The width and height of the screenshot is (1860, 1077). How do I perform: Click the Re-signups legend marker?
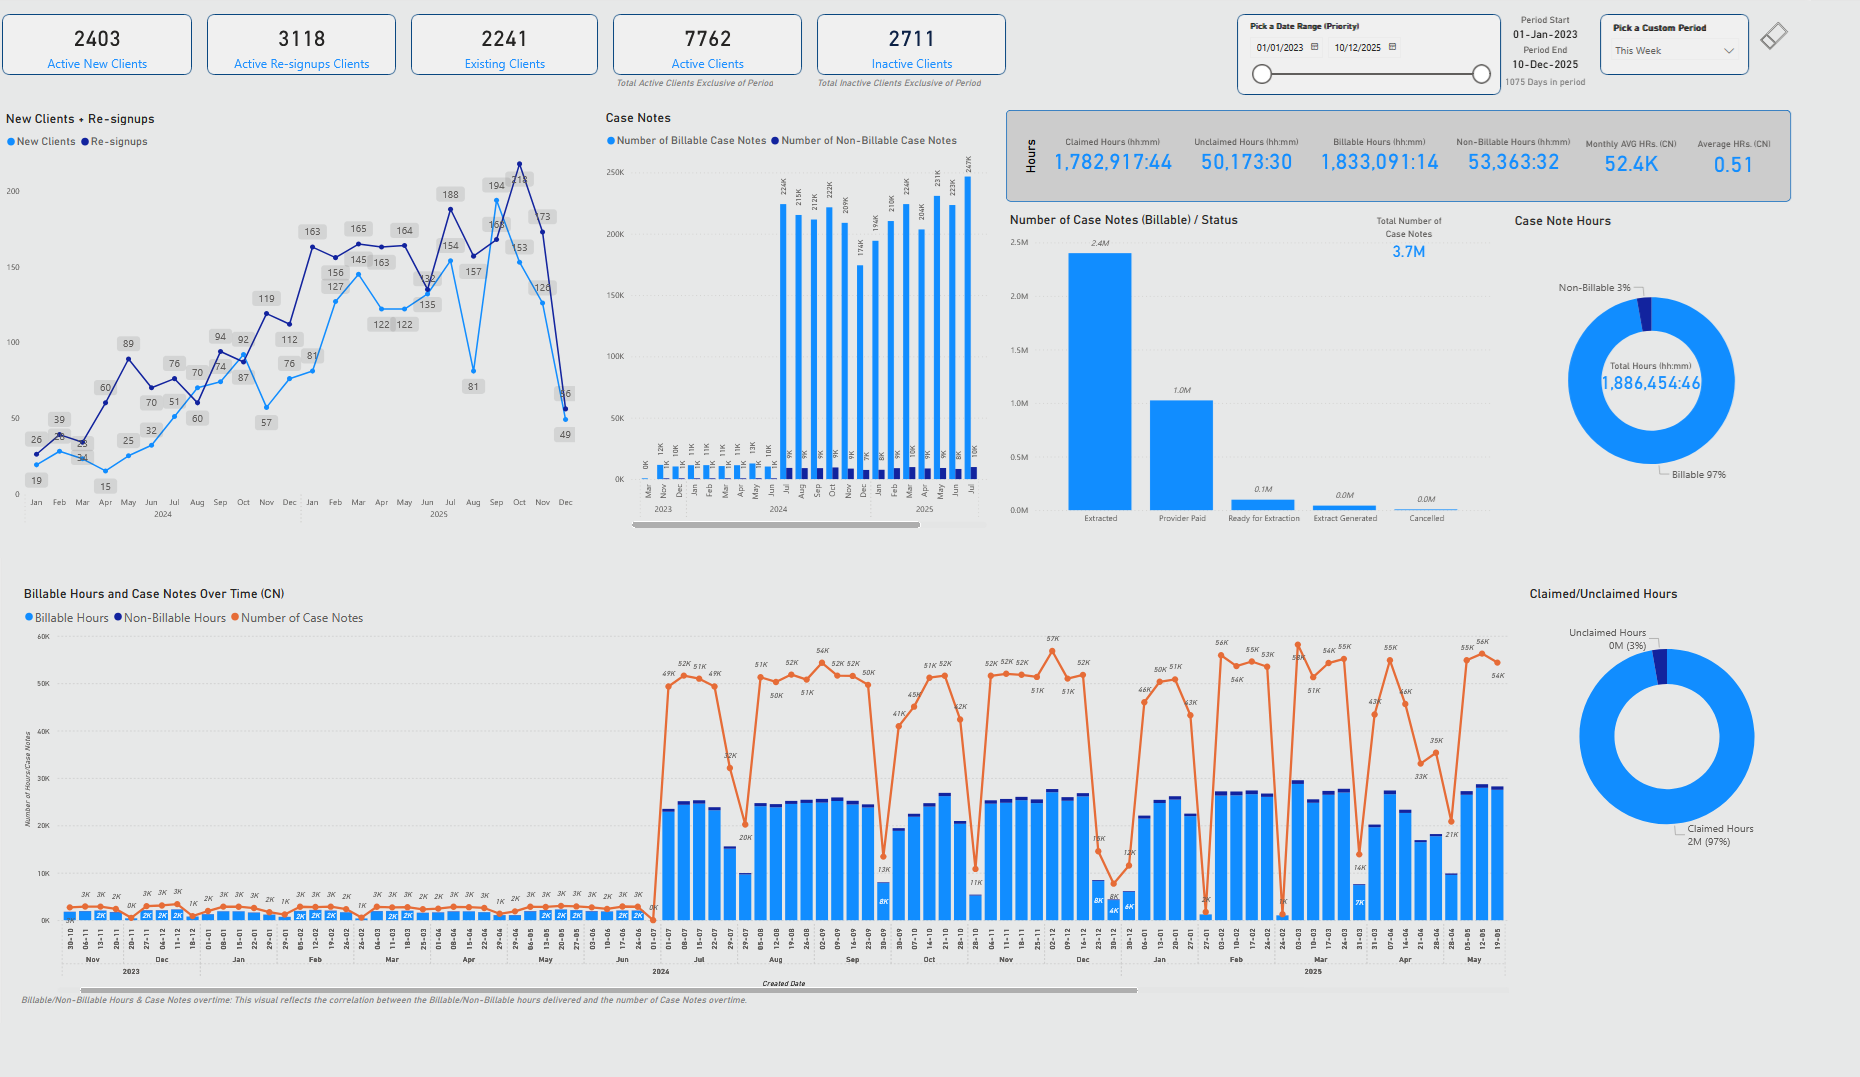86,142
